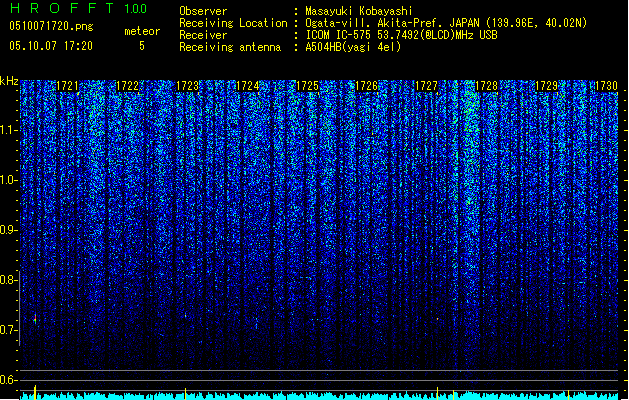This screenshot has height=400, width=629.
Task: Click the date stamp 05.10.07 17:20
Action: click(51, 46)
